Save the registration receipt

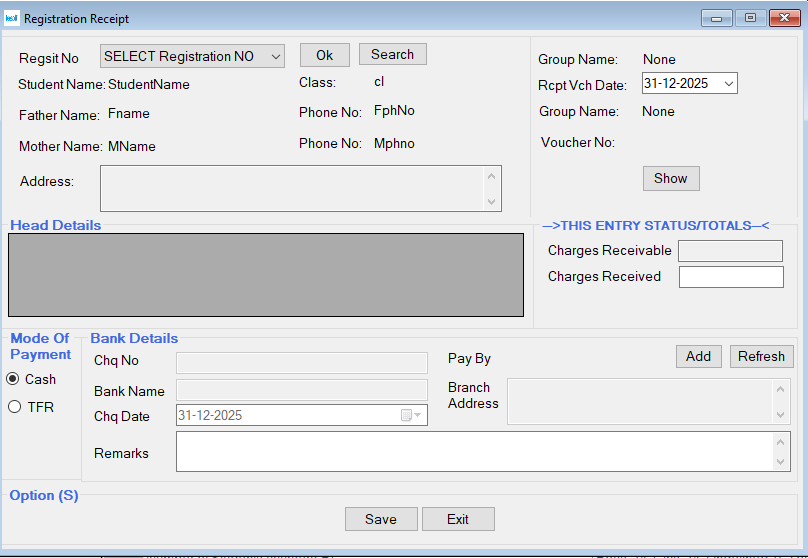pos(380,519)
